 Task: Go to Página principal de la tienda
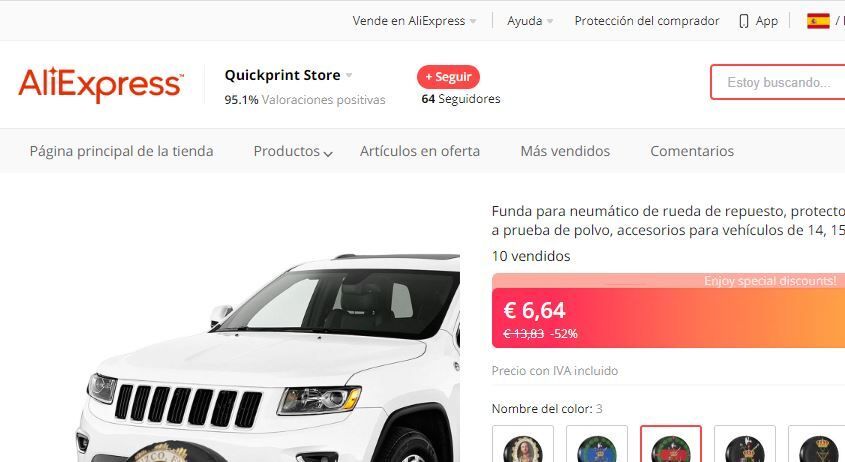[x=121, y=151]
